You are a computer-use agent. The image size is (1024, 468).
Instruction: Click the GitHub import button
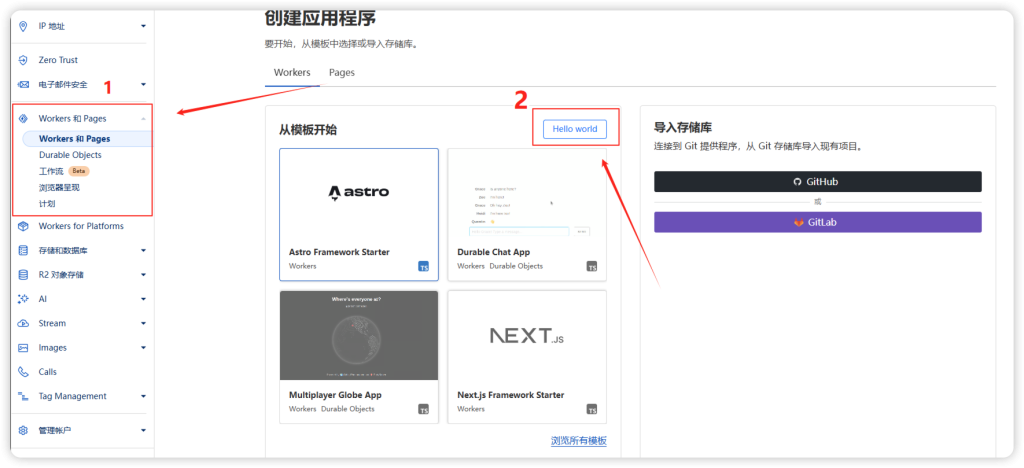(818, 182)
